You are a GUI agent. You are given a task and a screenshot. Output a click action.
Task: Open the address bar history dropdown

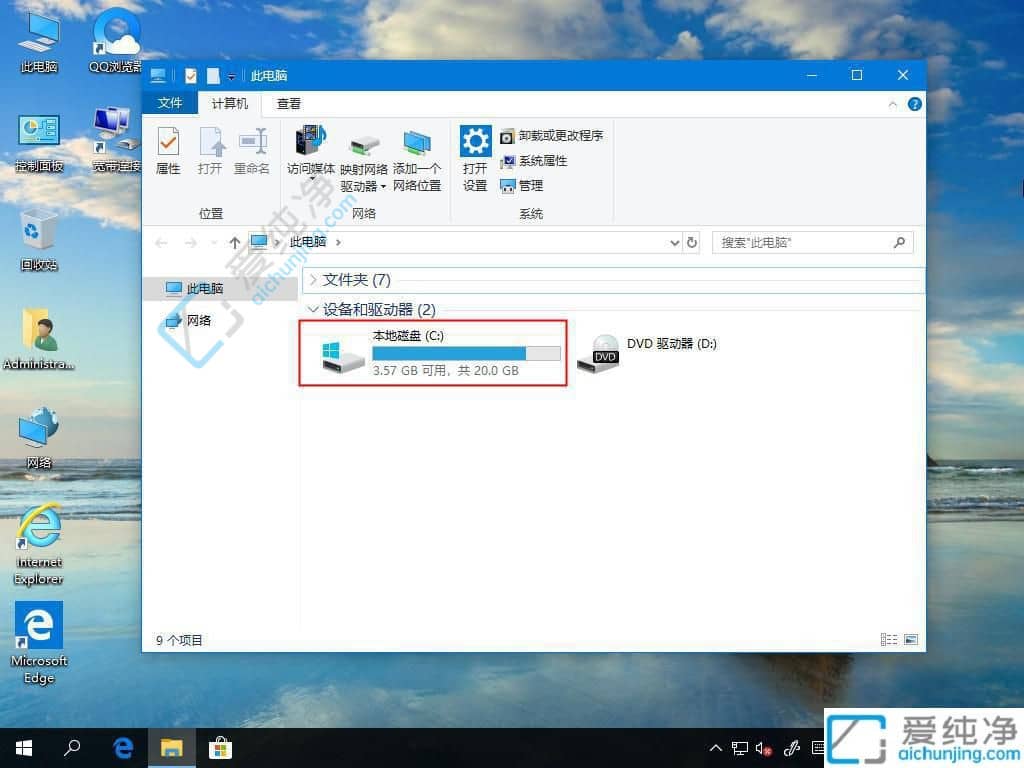pos(674,242)
